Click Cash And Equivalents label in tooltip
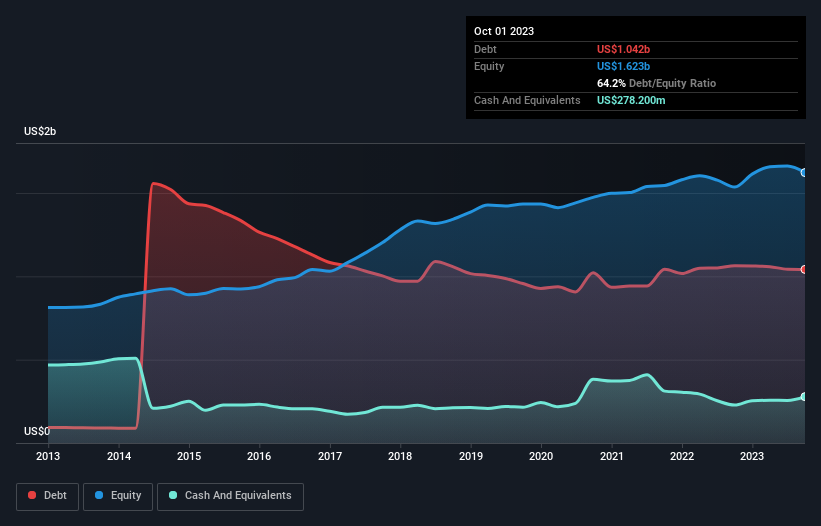 (527, 100)
